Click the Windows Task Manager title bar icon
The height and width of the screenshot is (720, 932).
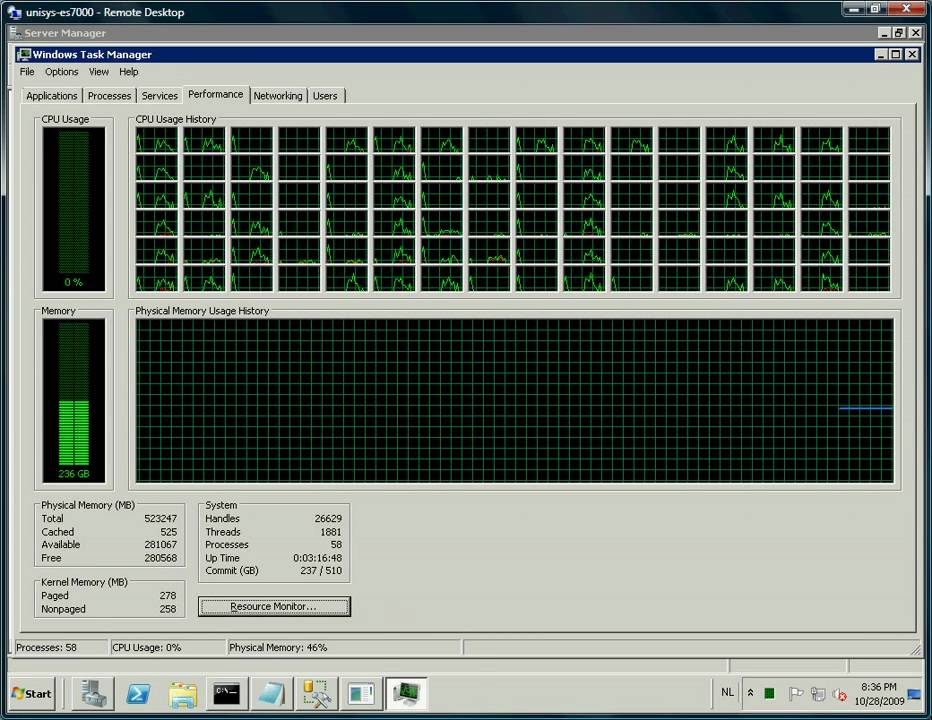pyautogui.click(x=24, y=54)
